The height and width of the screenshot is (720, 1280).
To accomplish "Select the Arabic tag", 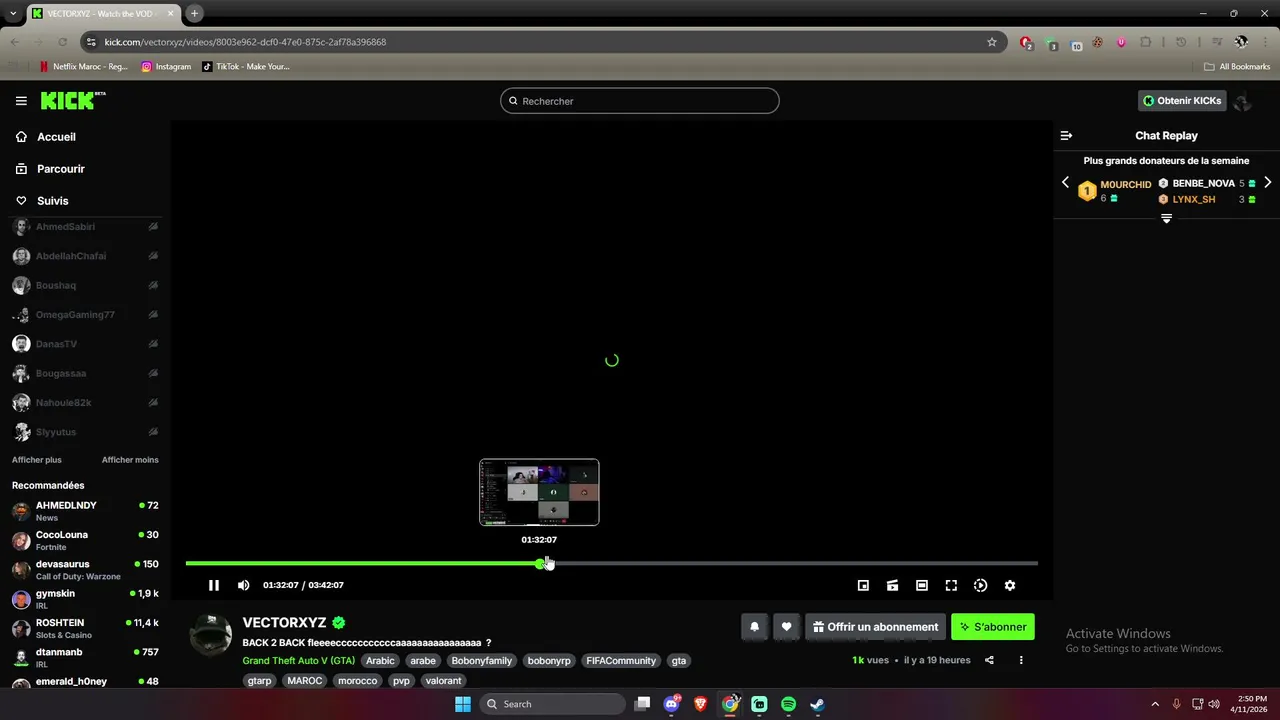I will coord(380,661).
